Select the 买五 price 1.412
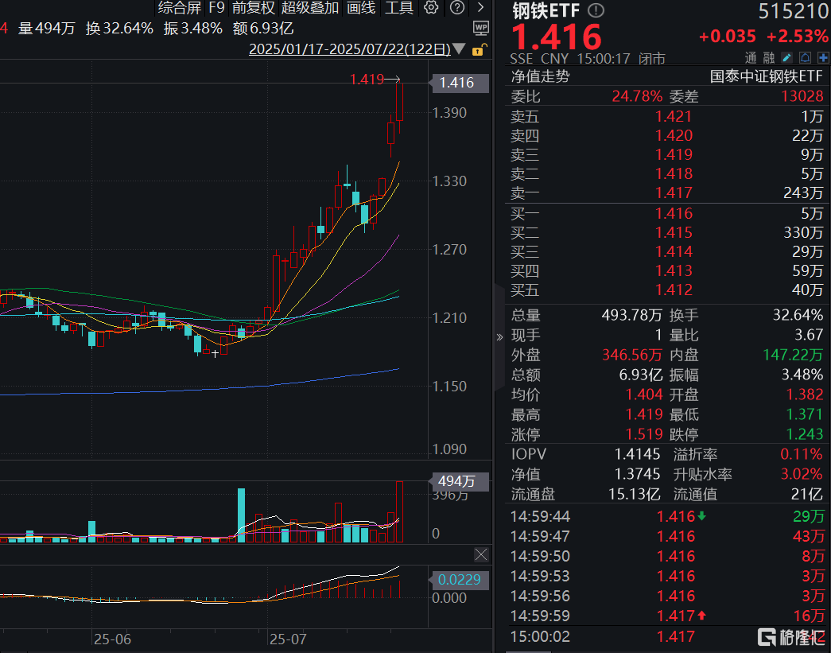The height and width of the screenshot is (654, 832). point(673,290)
